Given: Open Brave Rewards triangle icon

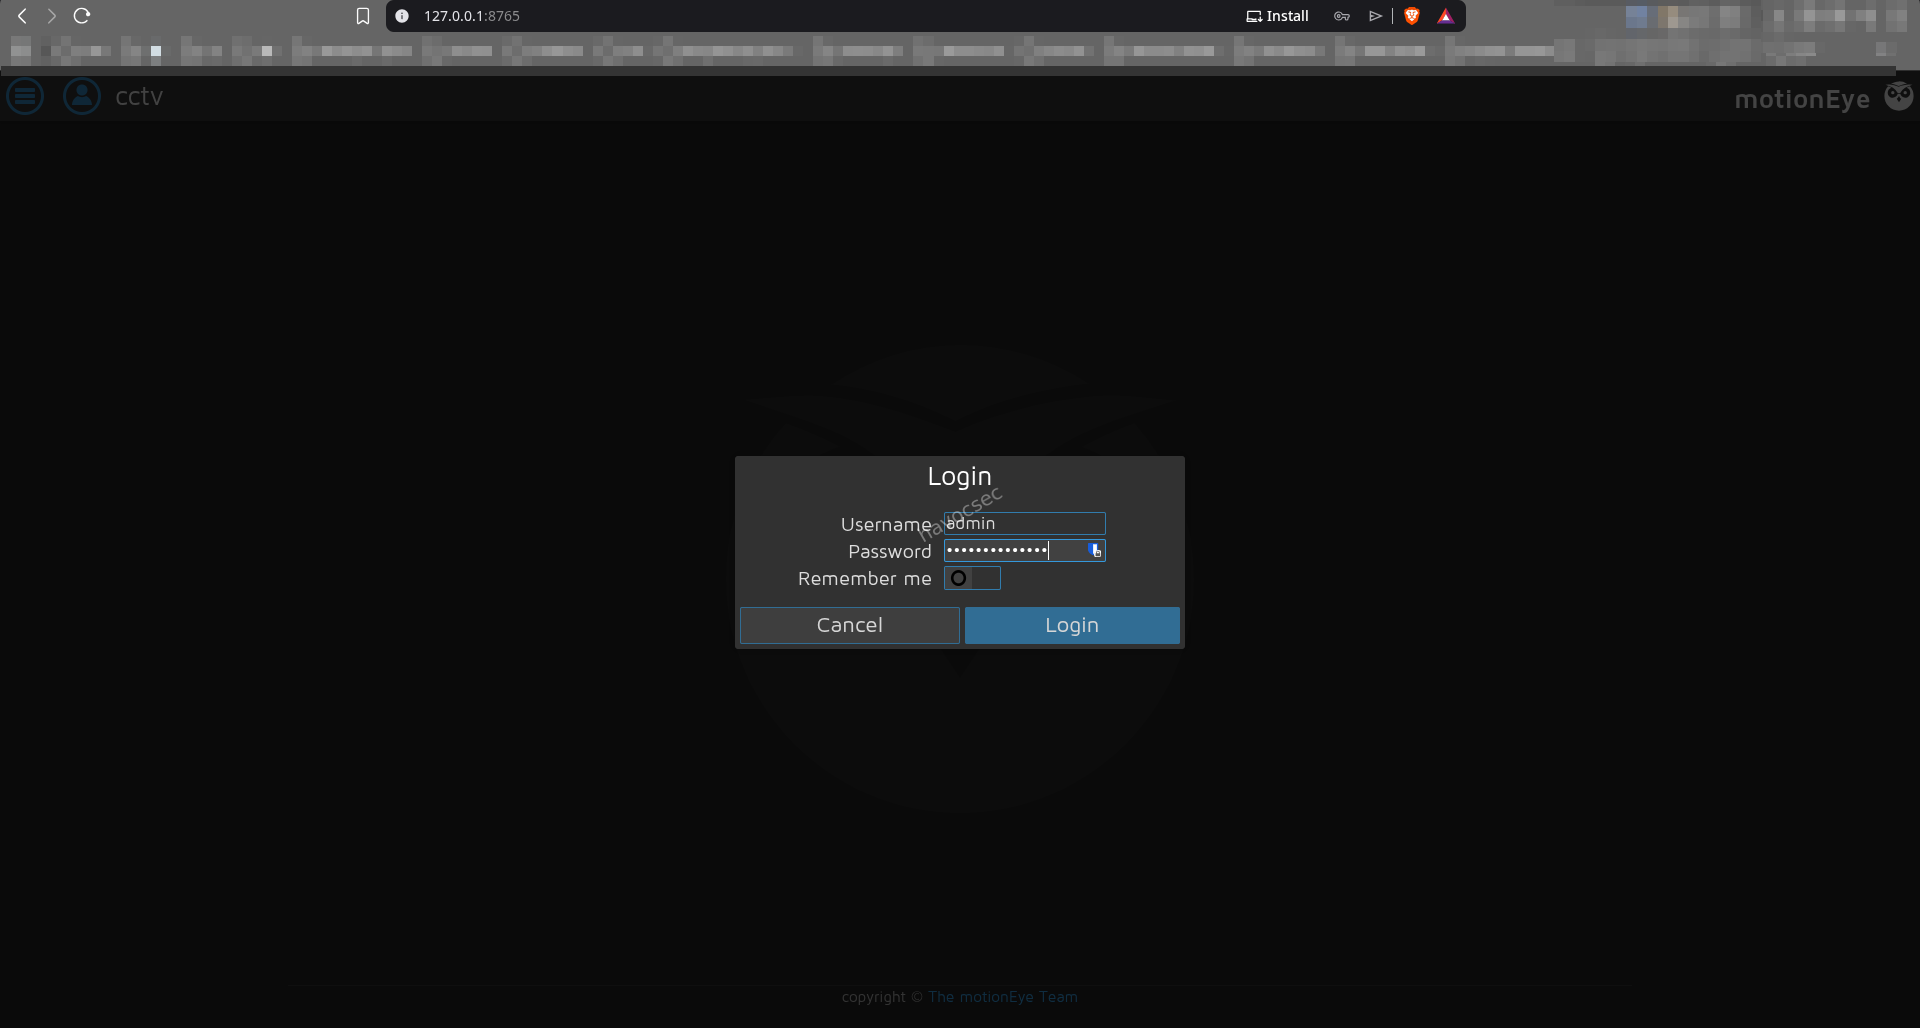Looking at the screenshot, I should pyautogui.click(x=1446, y=16).
